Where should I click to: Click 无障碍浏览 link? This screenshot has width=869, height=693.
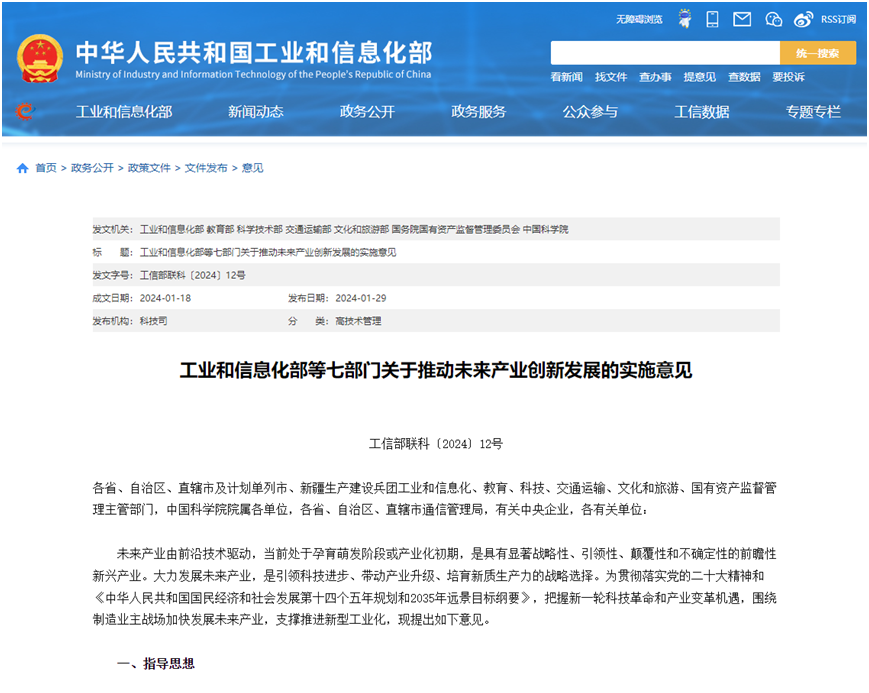click(639, 19)
